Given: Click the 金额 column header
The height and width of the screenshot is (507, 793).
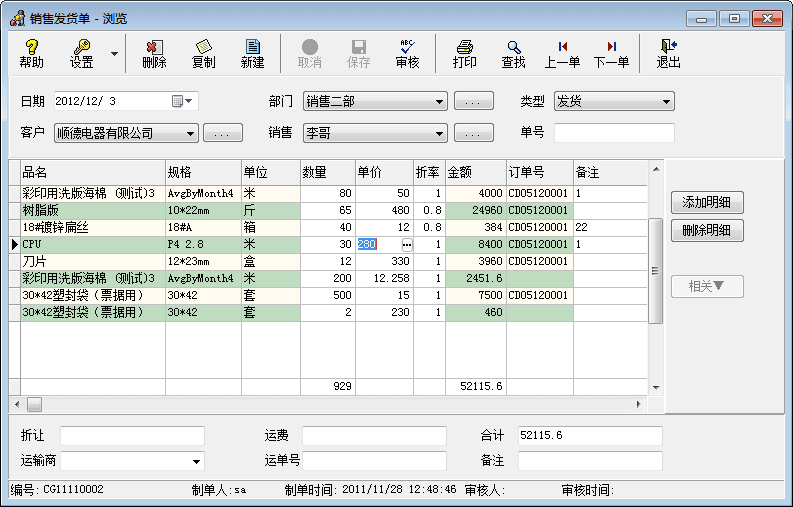Looking at the screenshot, I should [x=476, y=173].
